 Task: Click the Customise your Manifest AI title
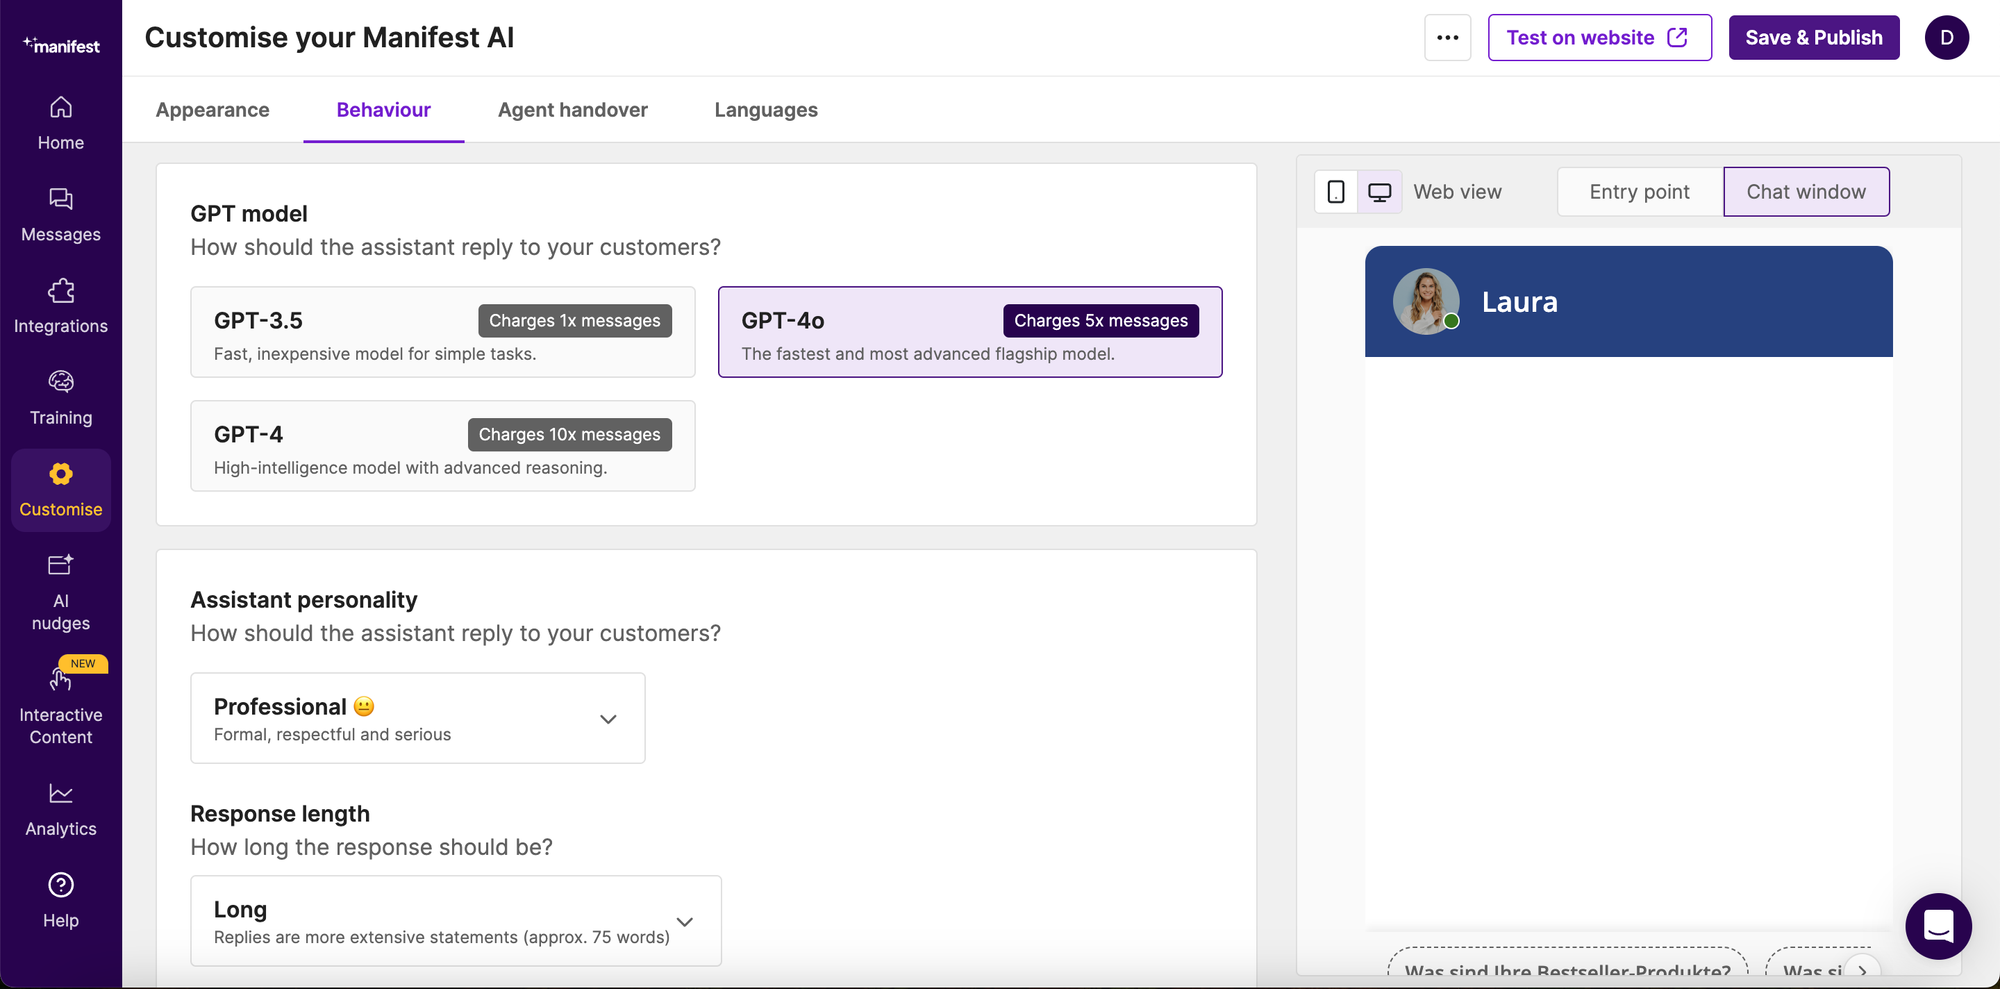tap(329, 38)
